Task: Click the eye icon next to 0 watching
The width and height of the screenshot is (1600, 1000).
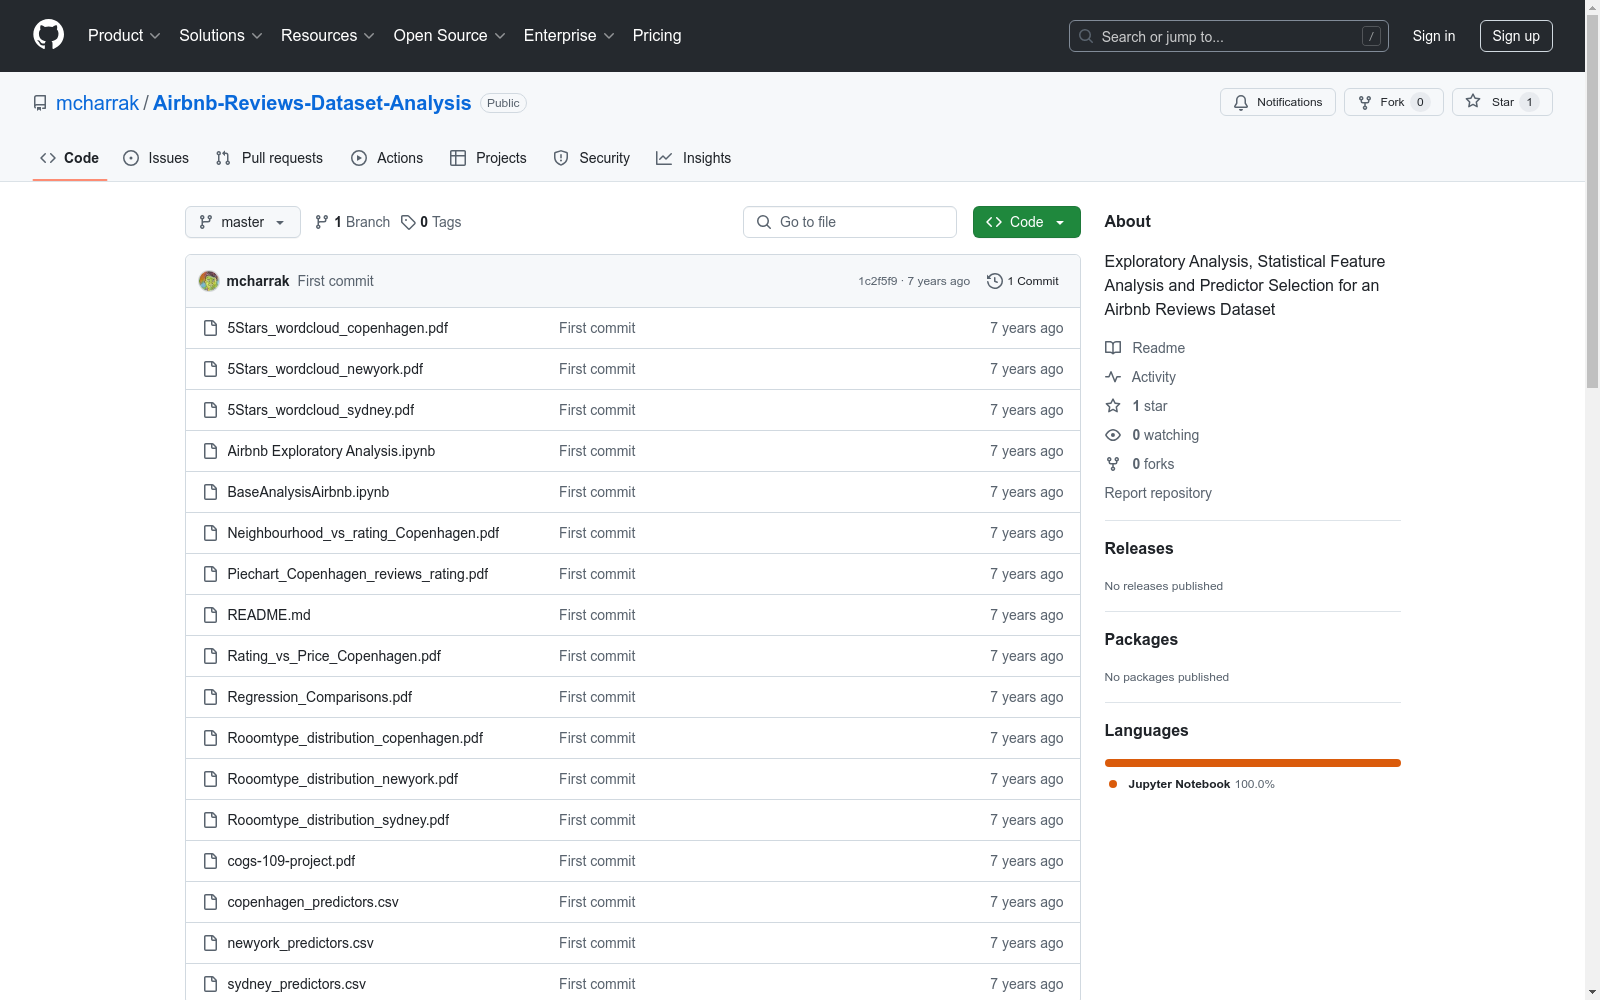Action: [x=1113, y=435]
